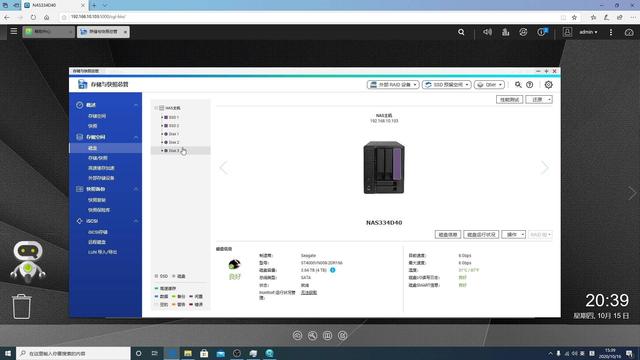Open Microsoft Store from Windows taskbar
This screenshot has height=360, width=640.
tap(204, 353)
